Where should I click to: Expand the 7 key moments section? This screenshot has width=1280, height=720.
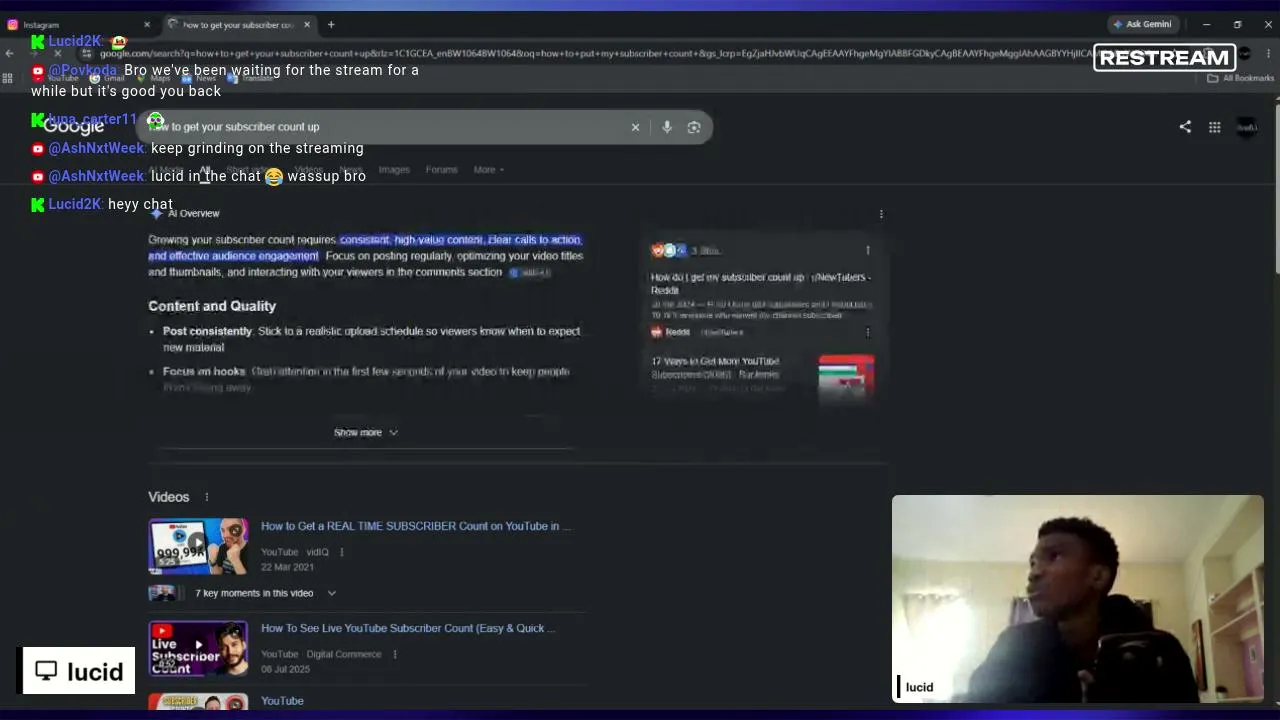(266, 593)
